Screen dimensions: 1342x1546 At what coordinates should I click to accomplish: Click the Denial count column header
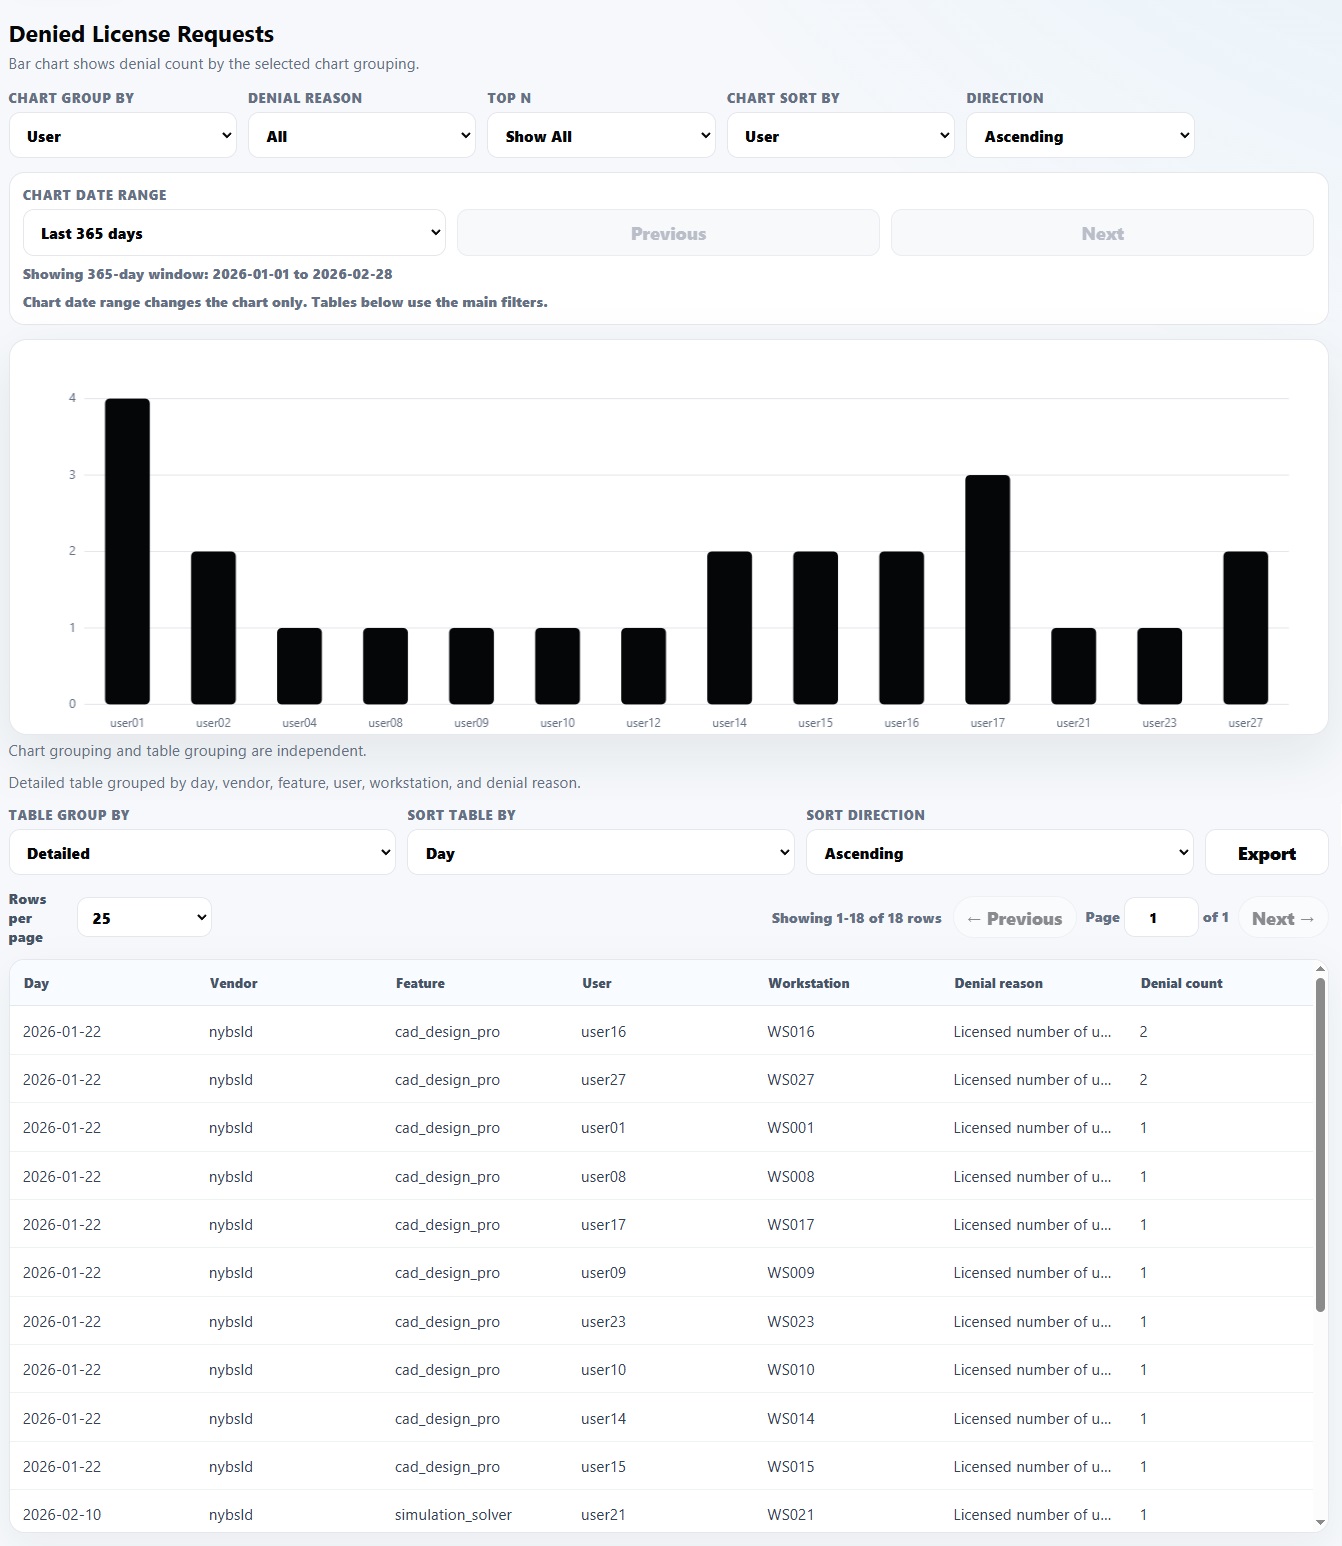(1181, 983)
